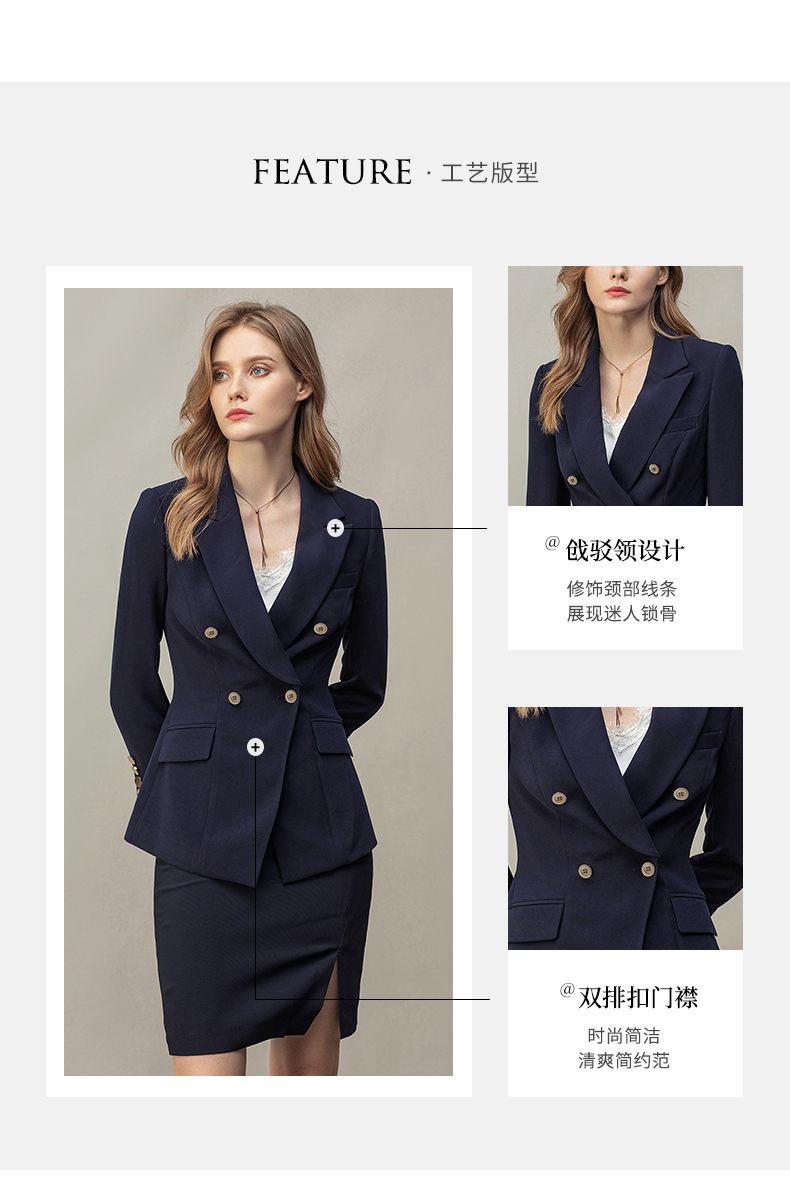Open the main model photo in navy suit

coord(258,682)
